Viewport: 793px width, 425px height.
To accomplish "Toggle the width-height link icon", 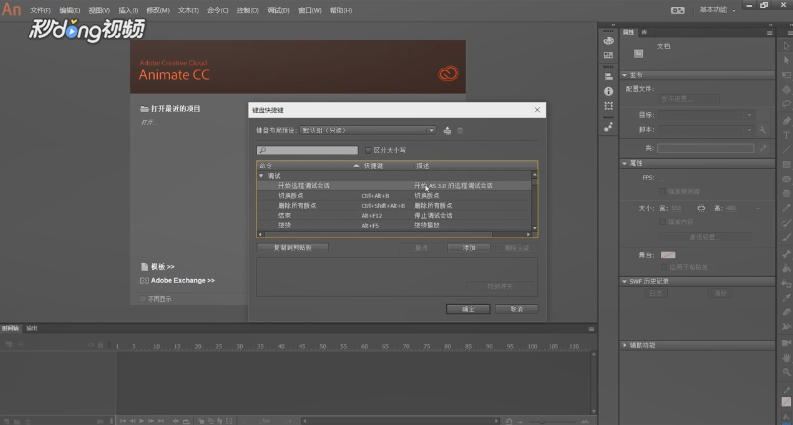I will click(x=701, y=208).
